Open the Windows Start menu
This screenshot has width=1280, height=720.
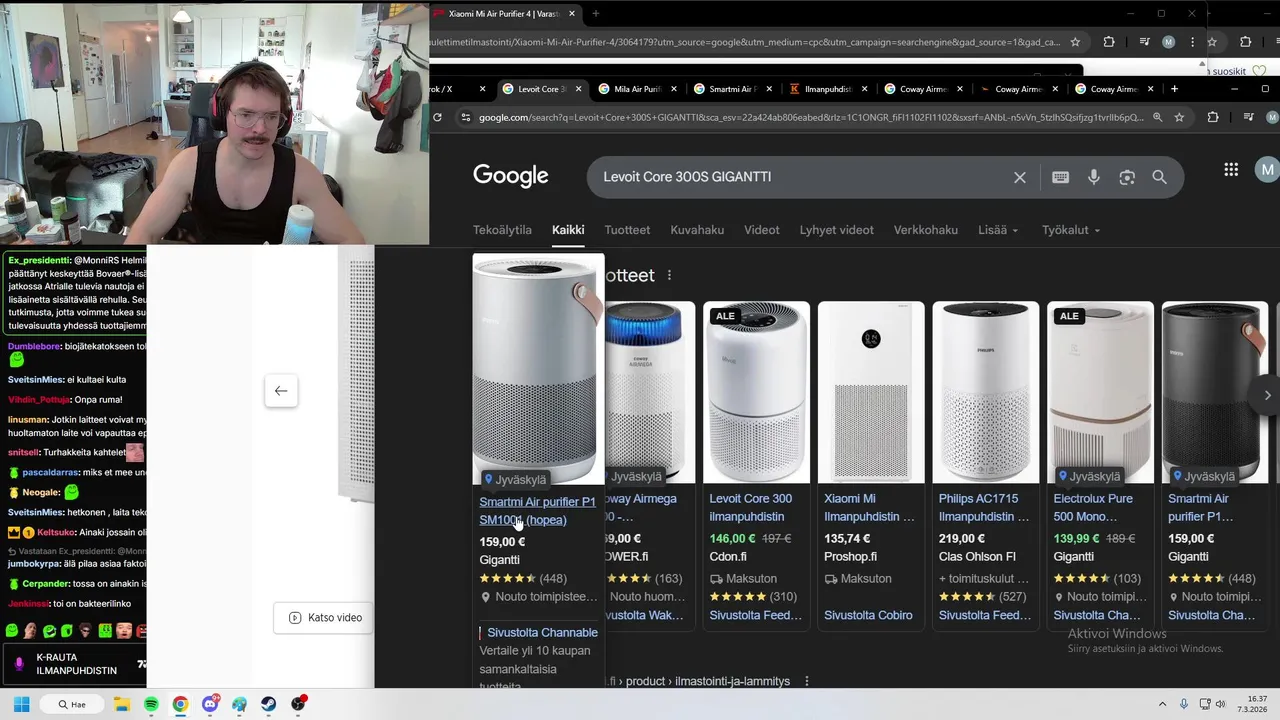click(21, 704)
